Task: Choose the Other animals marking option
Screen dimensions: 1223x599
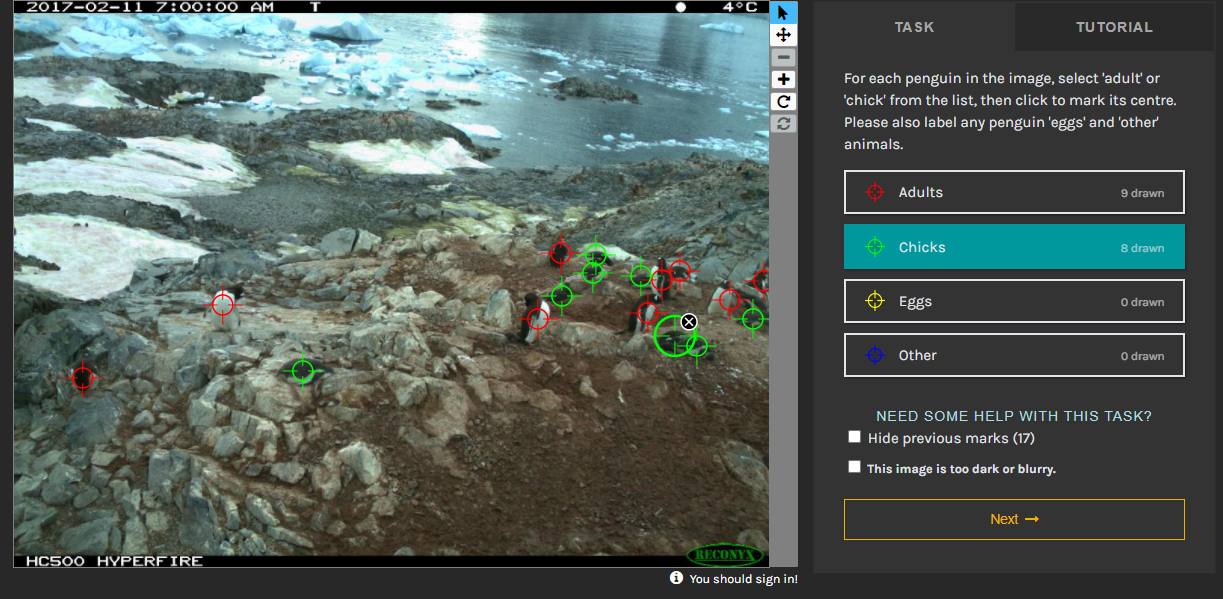Action: pos(1014,355)
